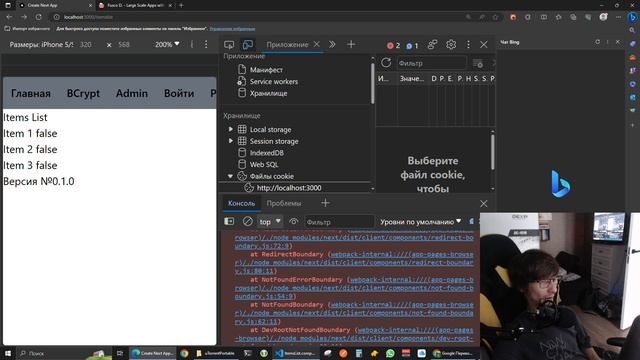Edit the 568 viewport height field
This screenshot has height=360, width=640.
pyautogui.click(x=124, y=44)
